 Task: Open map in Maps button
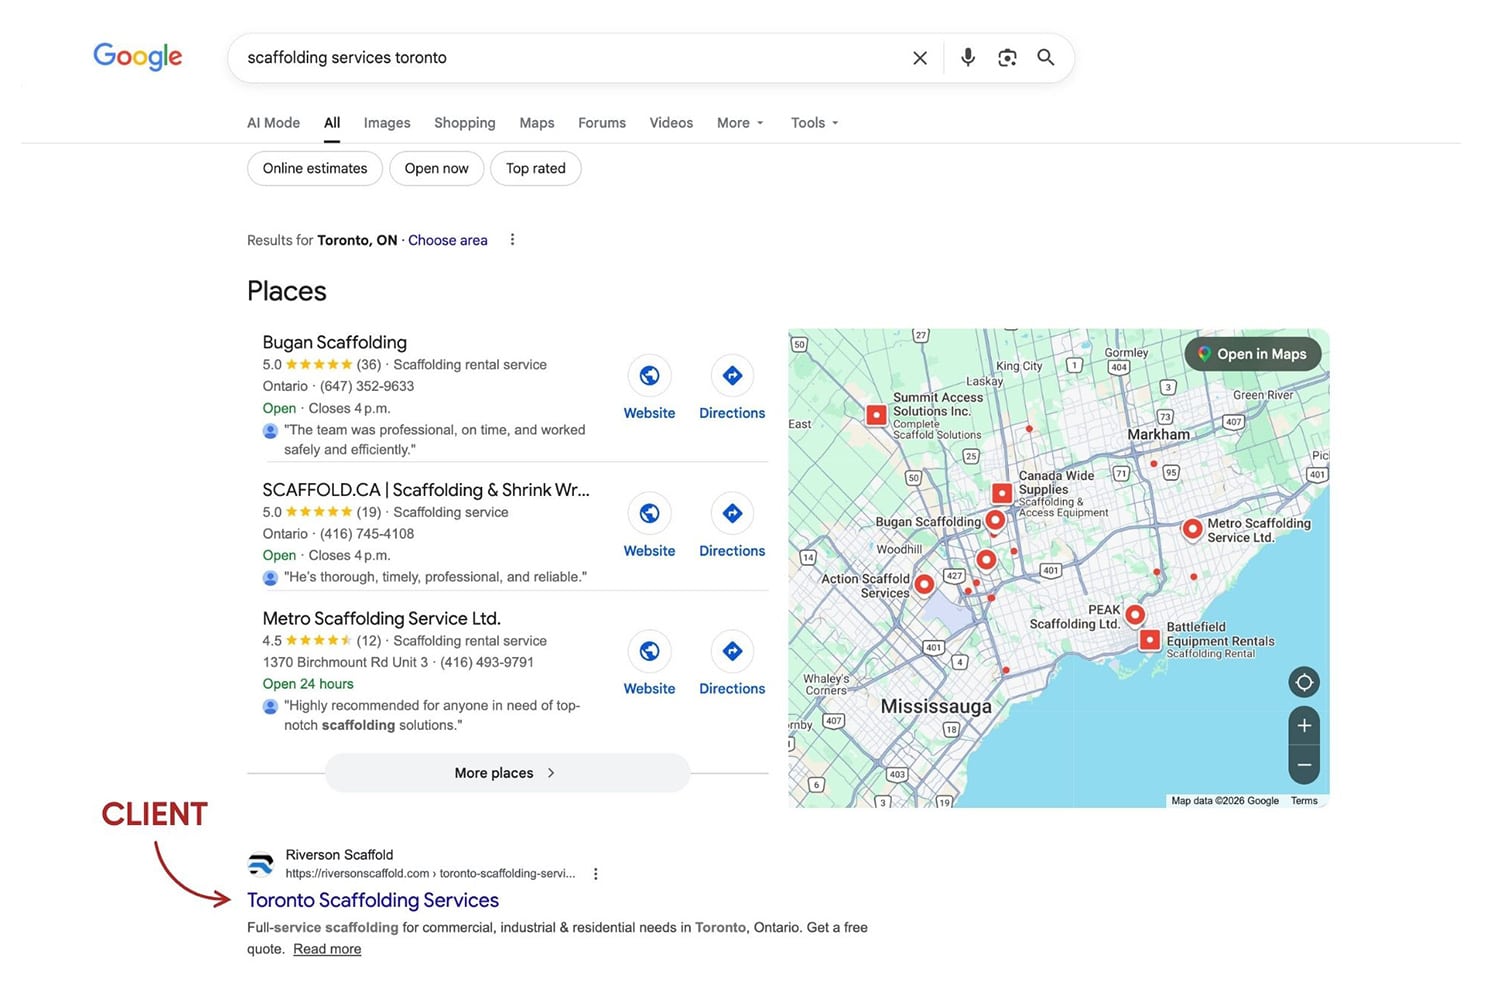[1253, 354]
